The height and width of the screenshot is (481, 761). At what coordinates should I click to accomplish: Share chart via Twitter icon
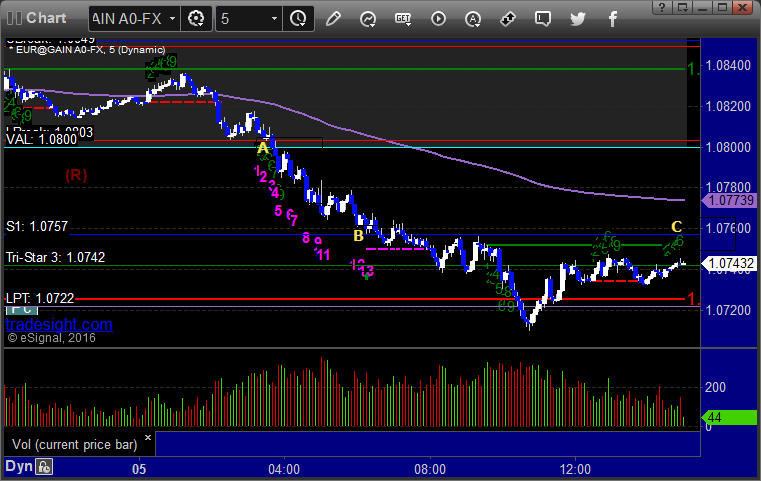[x=578, y=19]
